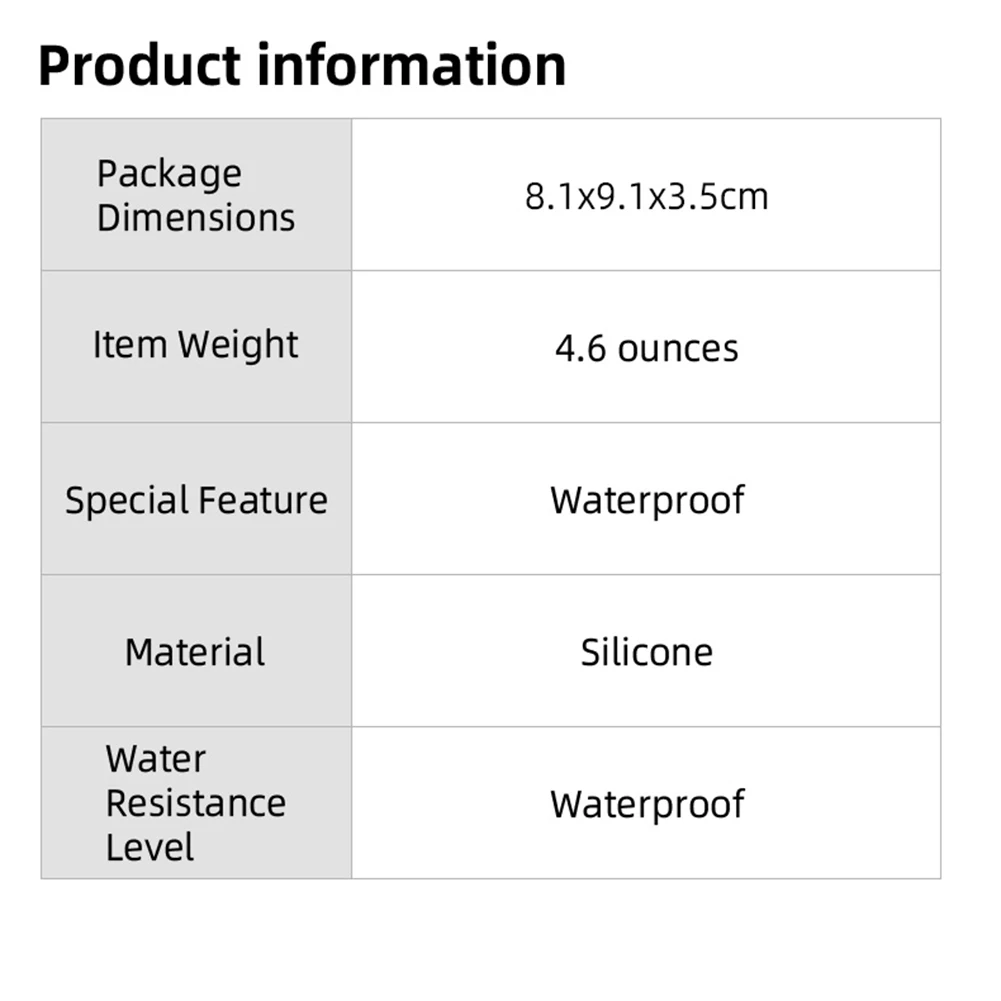Click the 4.6 ounces value cell
1001x1001 pixels.
(x=646, y=349)
